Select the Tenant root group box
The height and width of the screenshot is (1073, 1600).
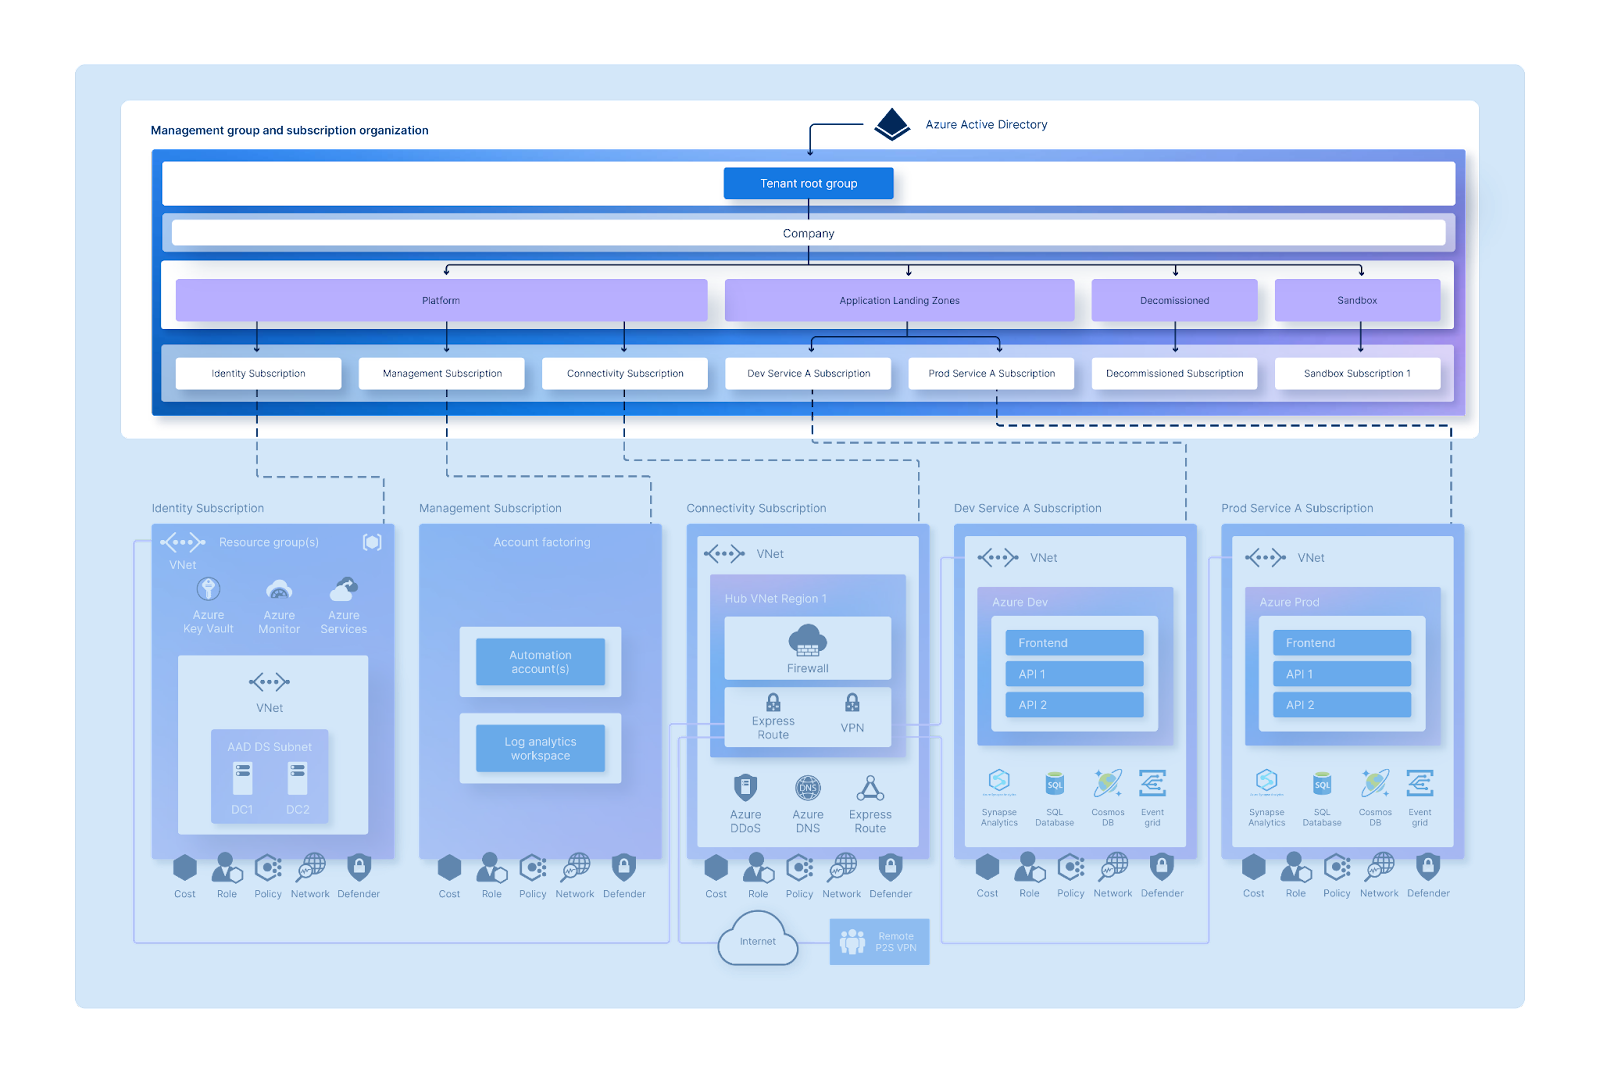(x=809, y=183)
